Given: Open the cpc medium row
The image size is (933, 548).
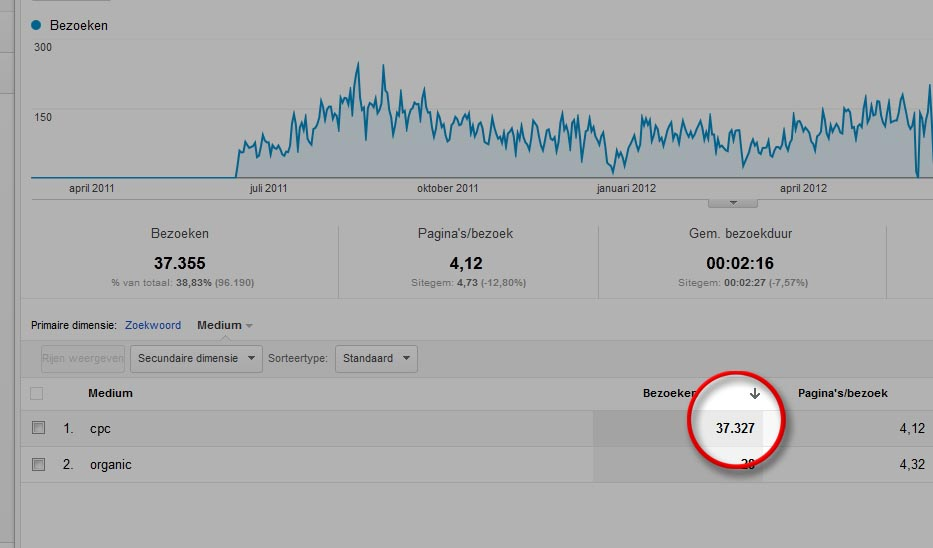Looking at the screenshot, I should point(100,428).
